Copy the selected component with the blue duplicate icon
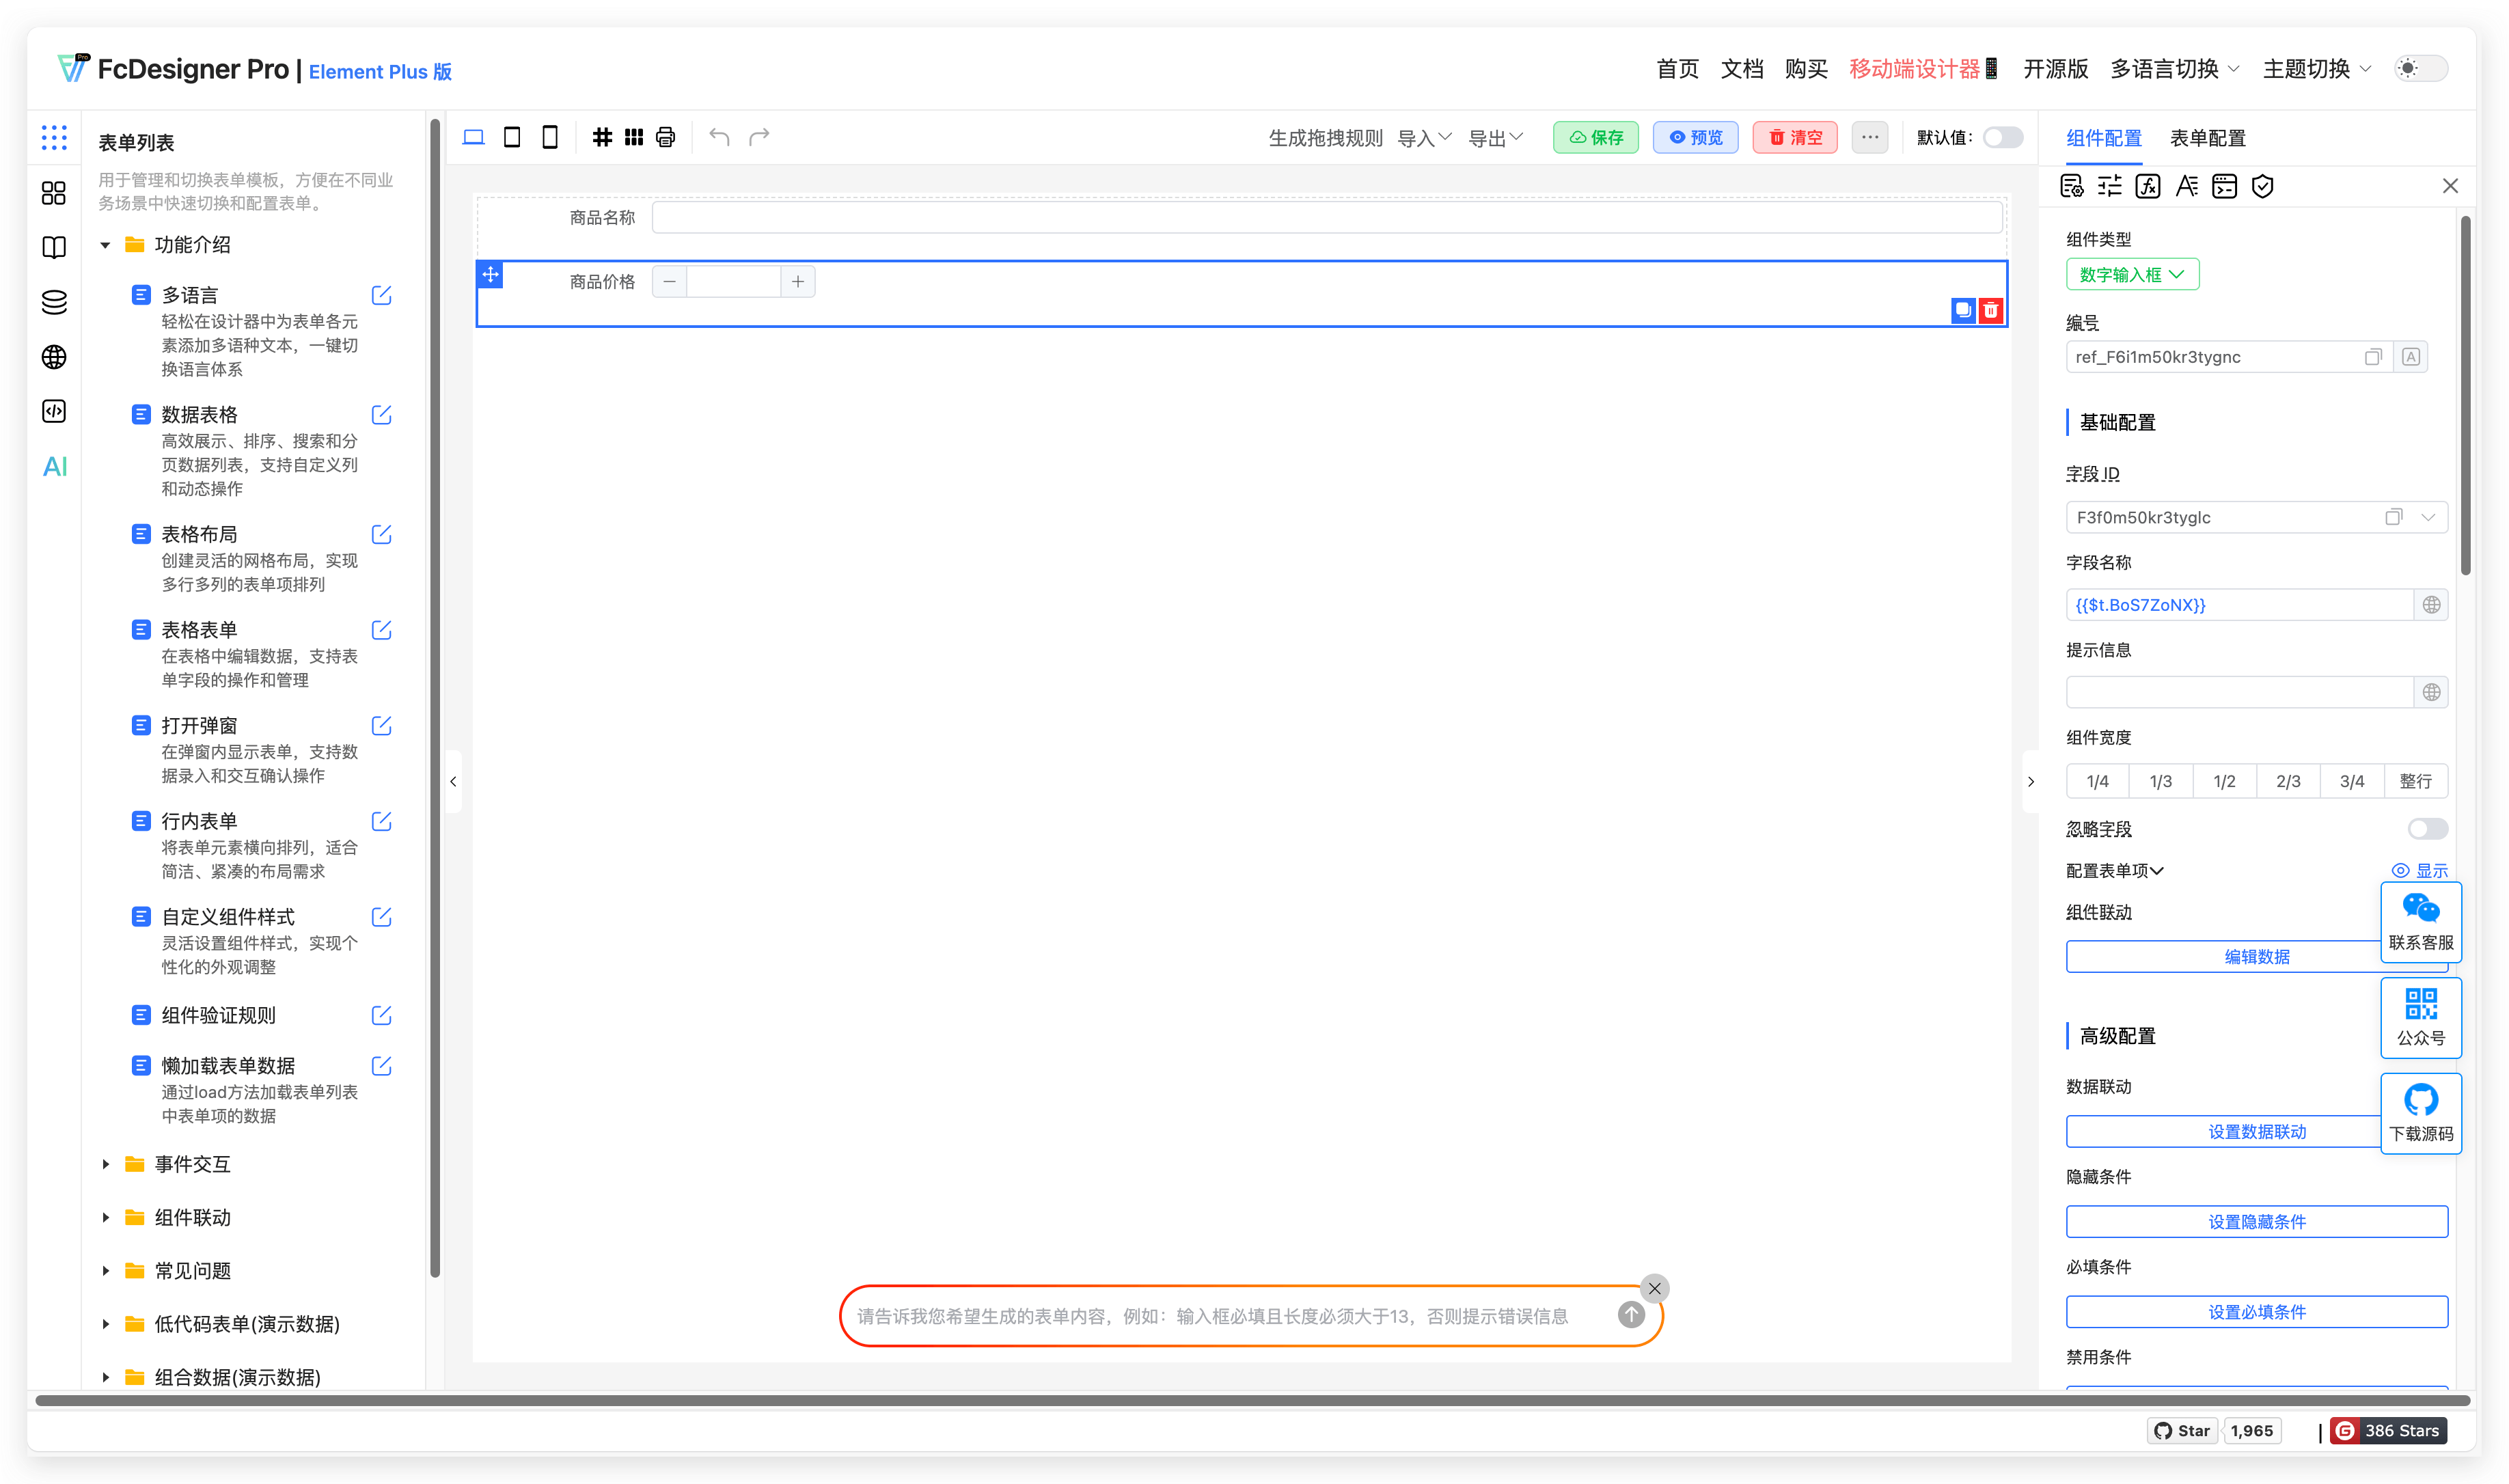The image size is (2509, 1484). (1963, 310)
